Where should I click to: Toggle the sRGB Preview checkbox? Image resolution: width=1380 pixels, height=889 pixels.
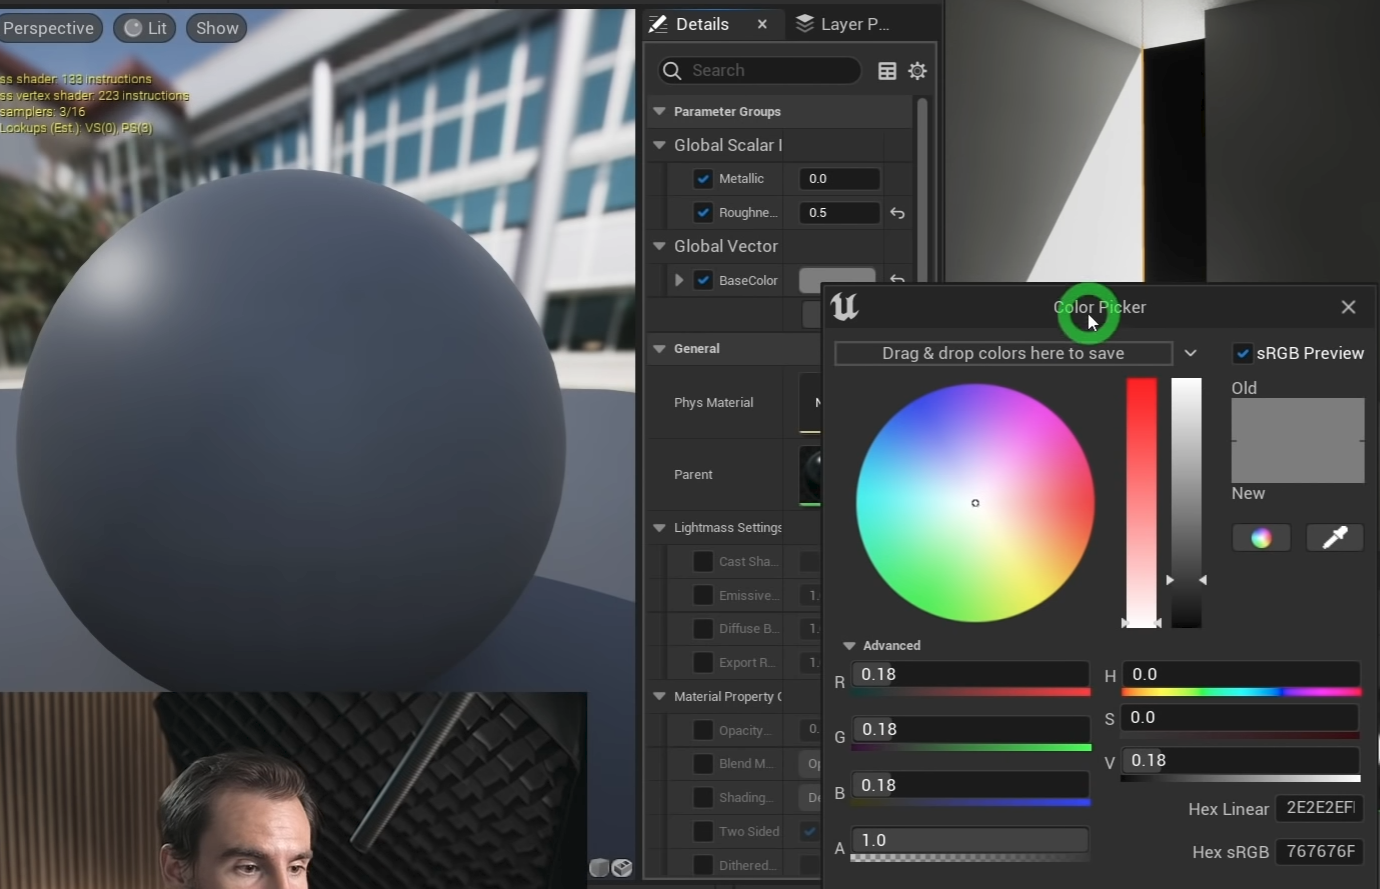(1242, 353)
